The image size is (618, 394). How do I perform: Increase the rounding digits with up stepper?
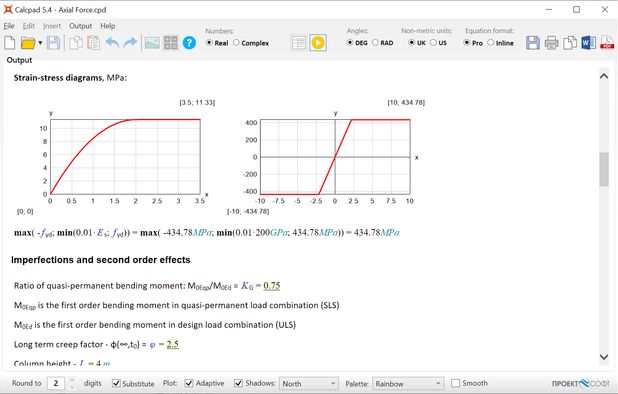tap(72, 380)
